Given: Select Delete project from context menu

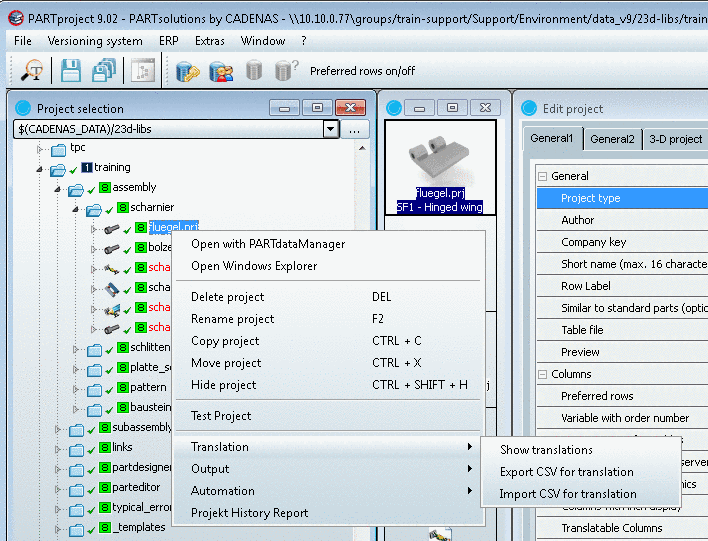Looking at the screenshot, I should tap(329, 297).
